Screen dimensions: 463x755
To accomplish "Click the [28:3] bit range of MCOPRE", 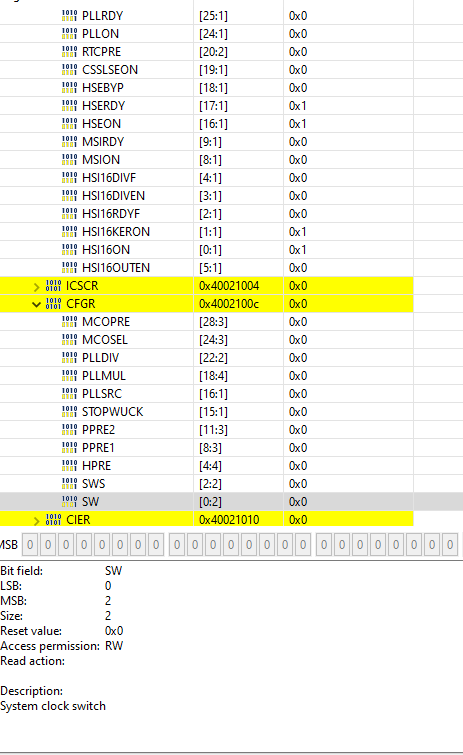I will pos(213,322).
